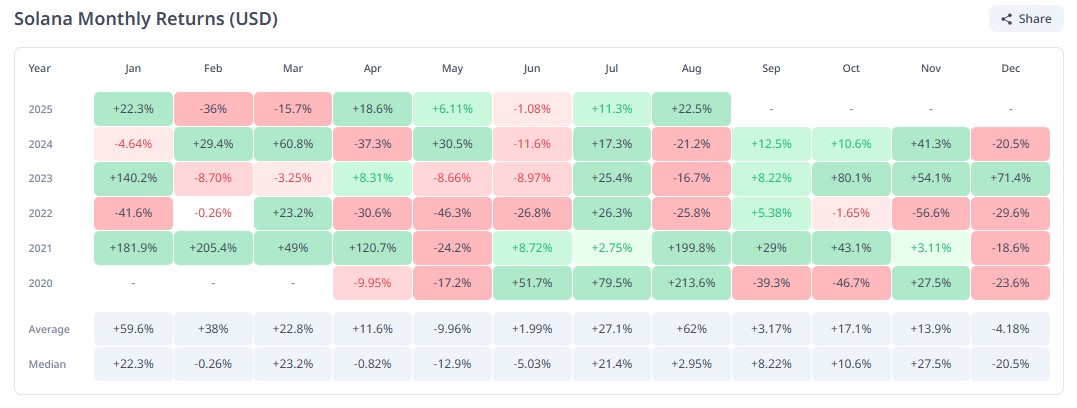
Task: Select the 2023 October +80.1% cell
Action: (x=851, y=179)
